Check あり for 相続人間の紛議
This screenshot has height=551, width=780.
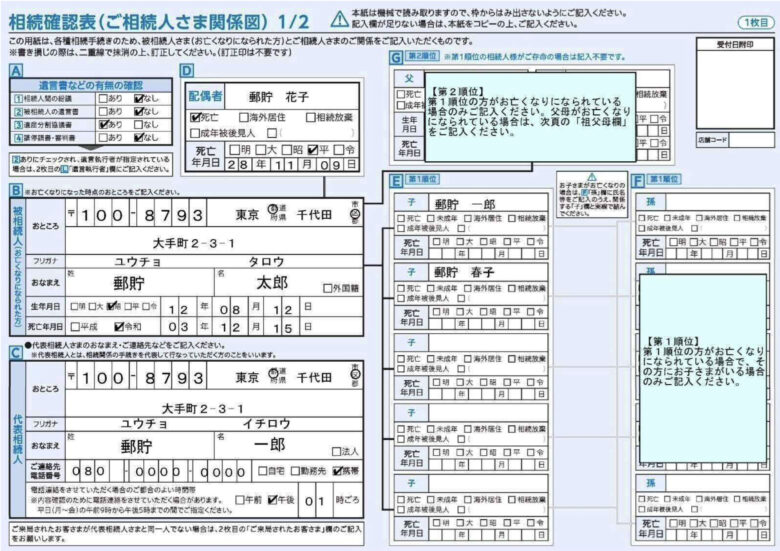[103, 98]
